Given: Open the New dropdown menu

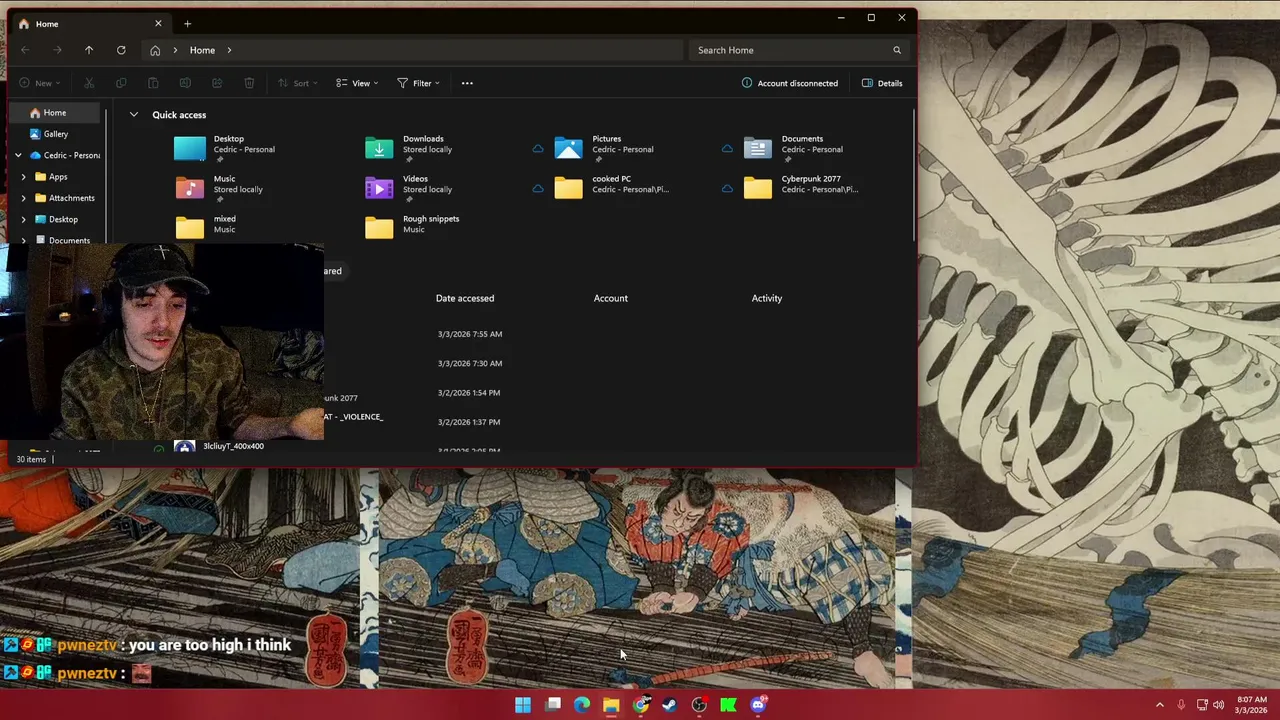Looking at the screenshot, I should 40,83.
